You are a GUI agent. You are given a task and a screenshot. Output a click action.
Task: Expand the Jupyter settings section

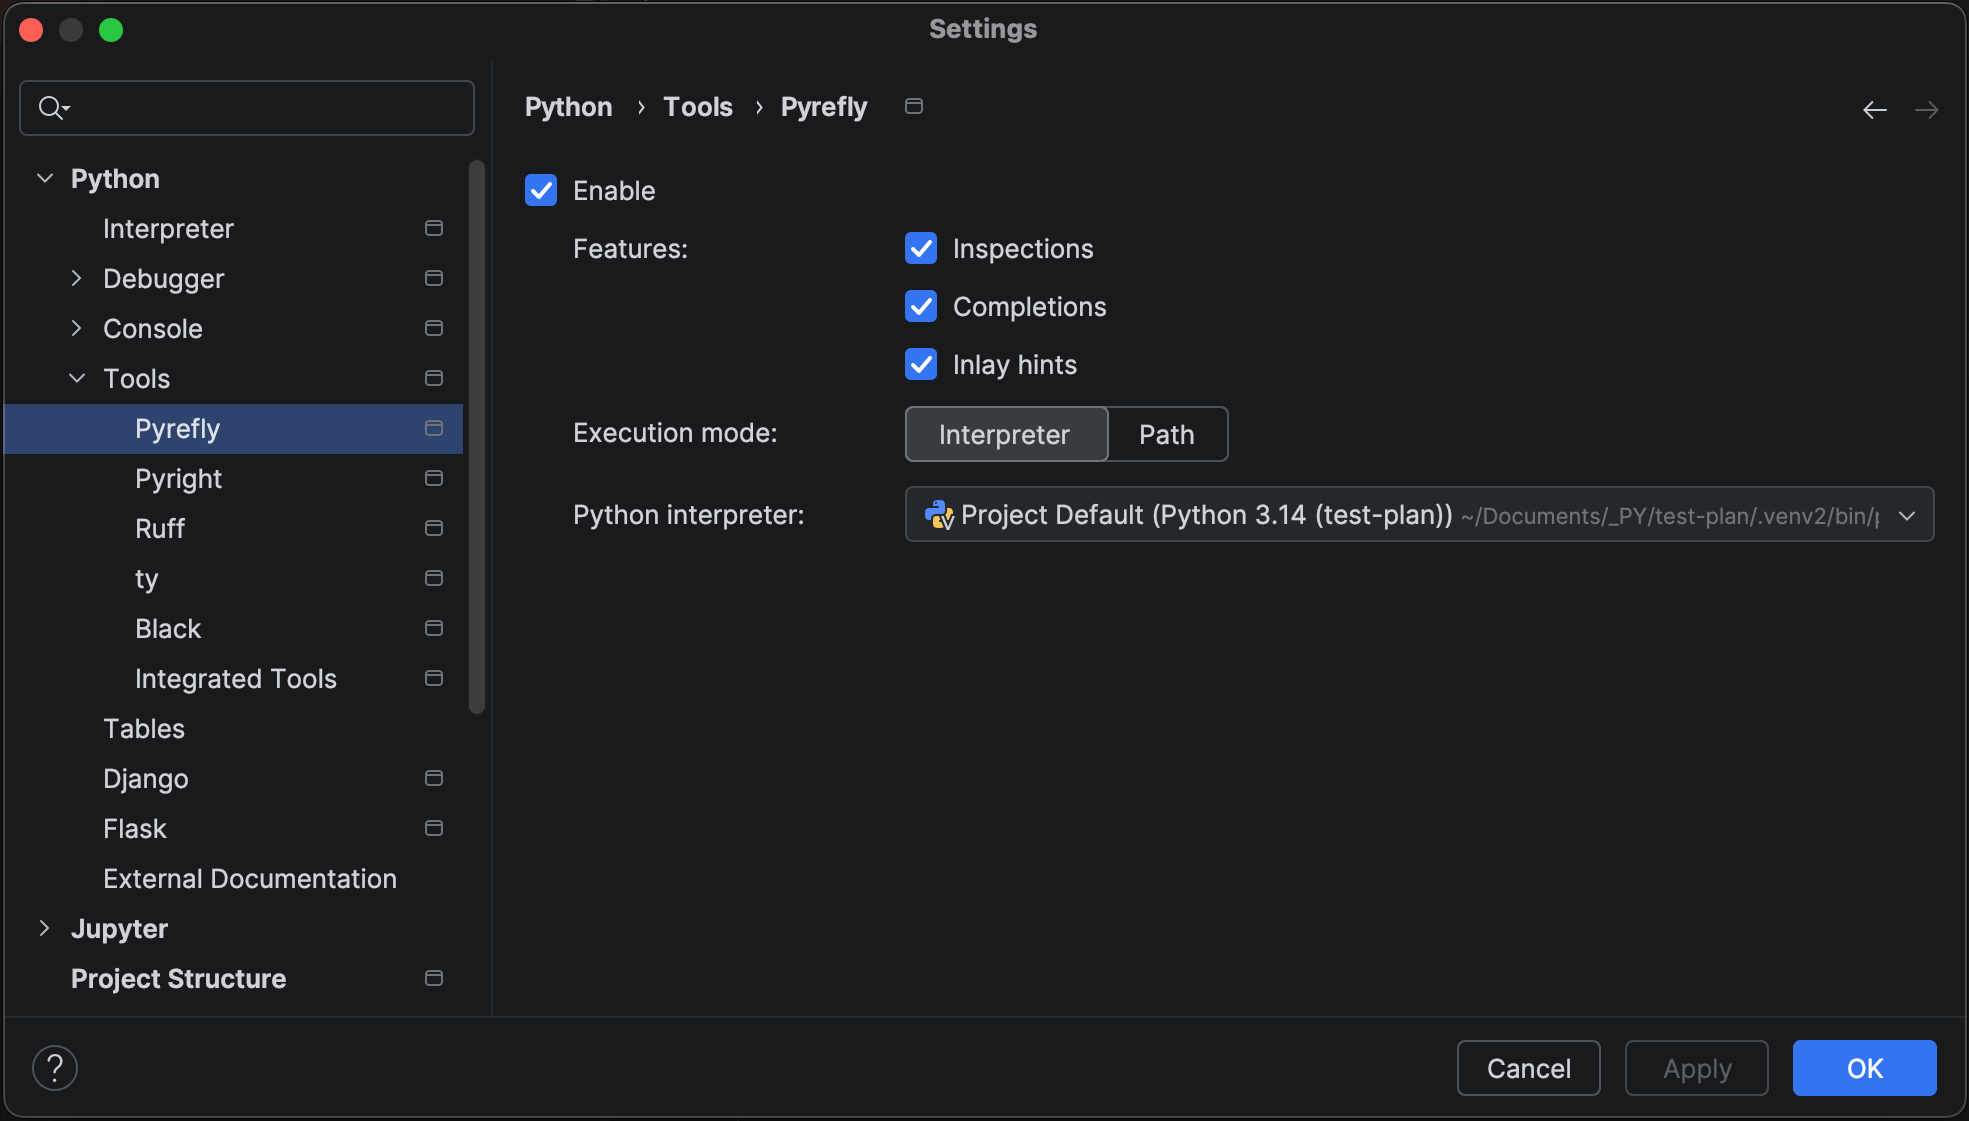click(x=44, y=928)
